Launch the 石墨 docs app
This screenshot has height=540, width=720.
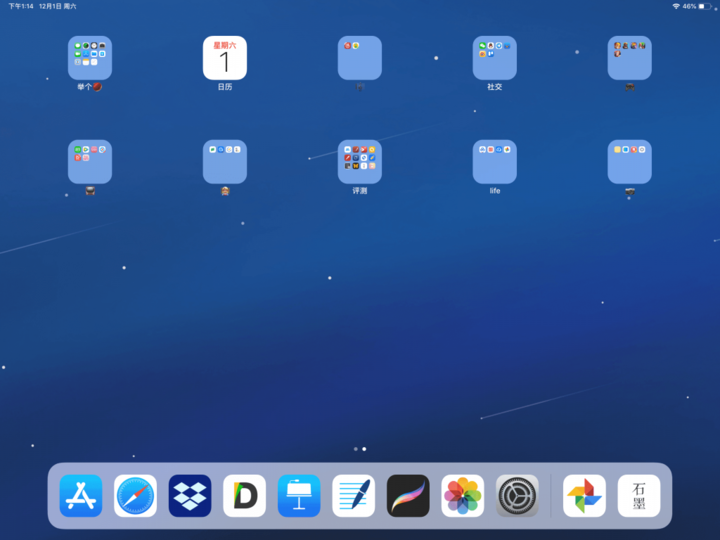[x=639, y=496]
